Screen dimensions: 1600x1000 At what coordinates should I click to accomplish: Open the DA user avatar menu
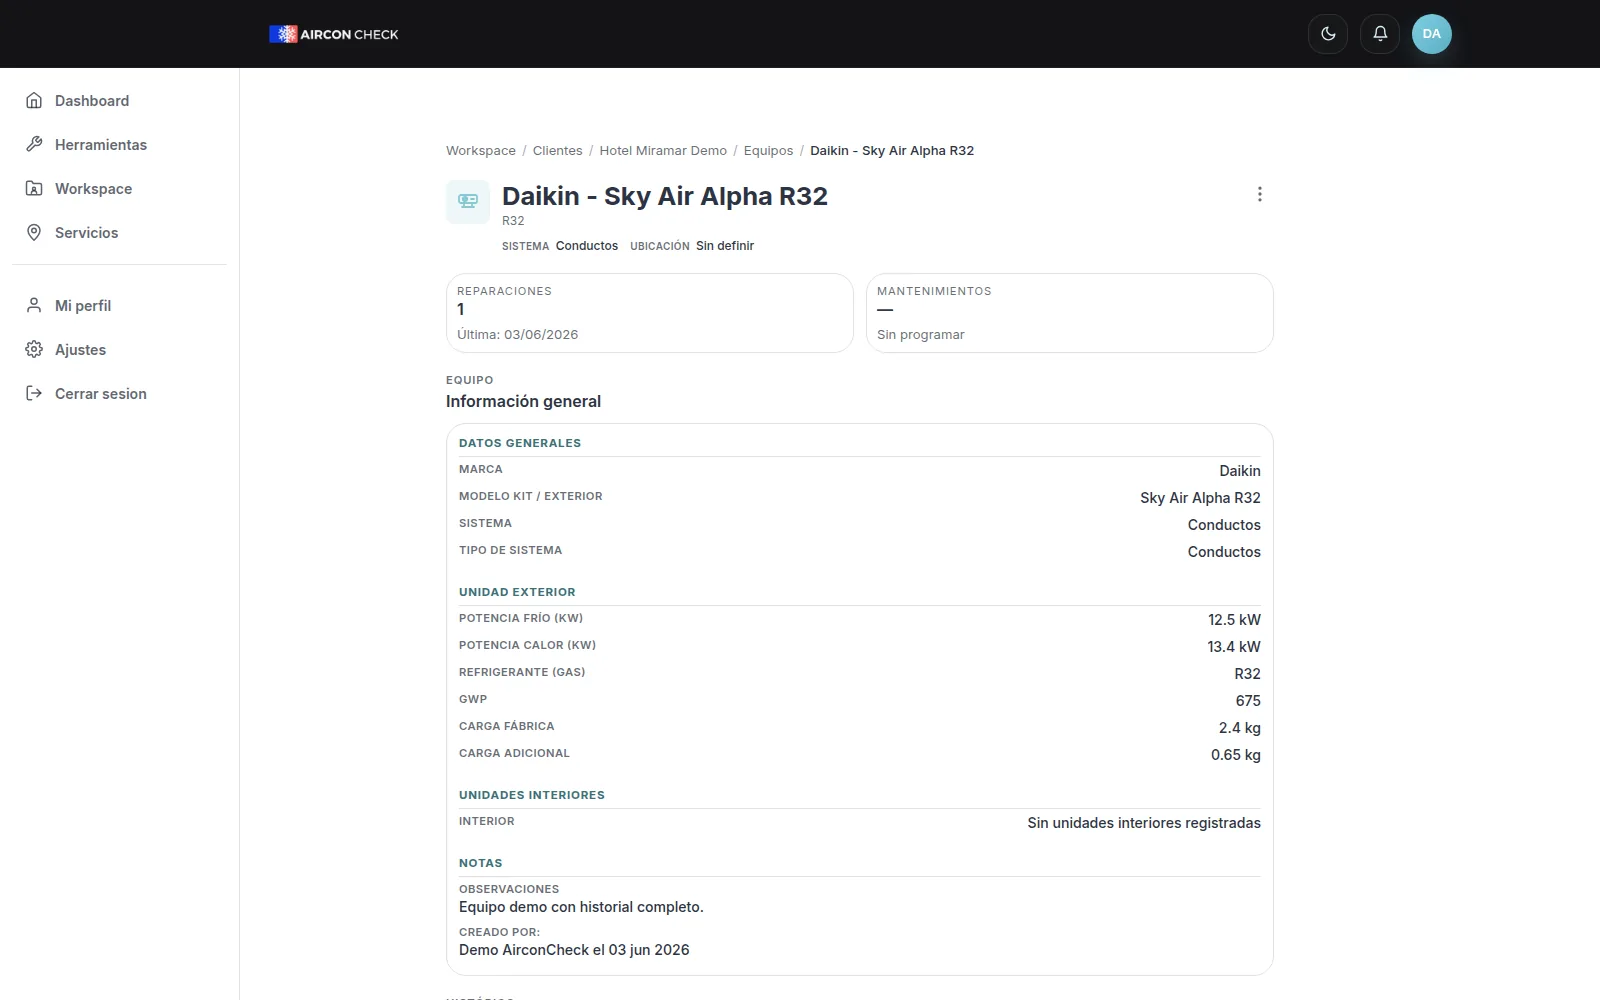pos(1432,34)
